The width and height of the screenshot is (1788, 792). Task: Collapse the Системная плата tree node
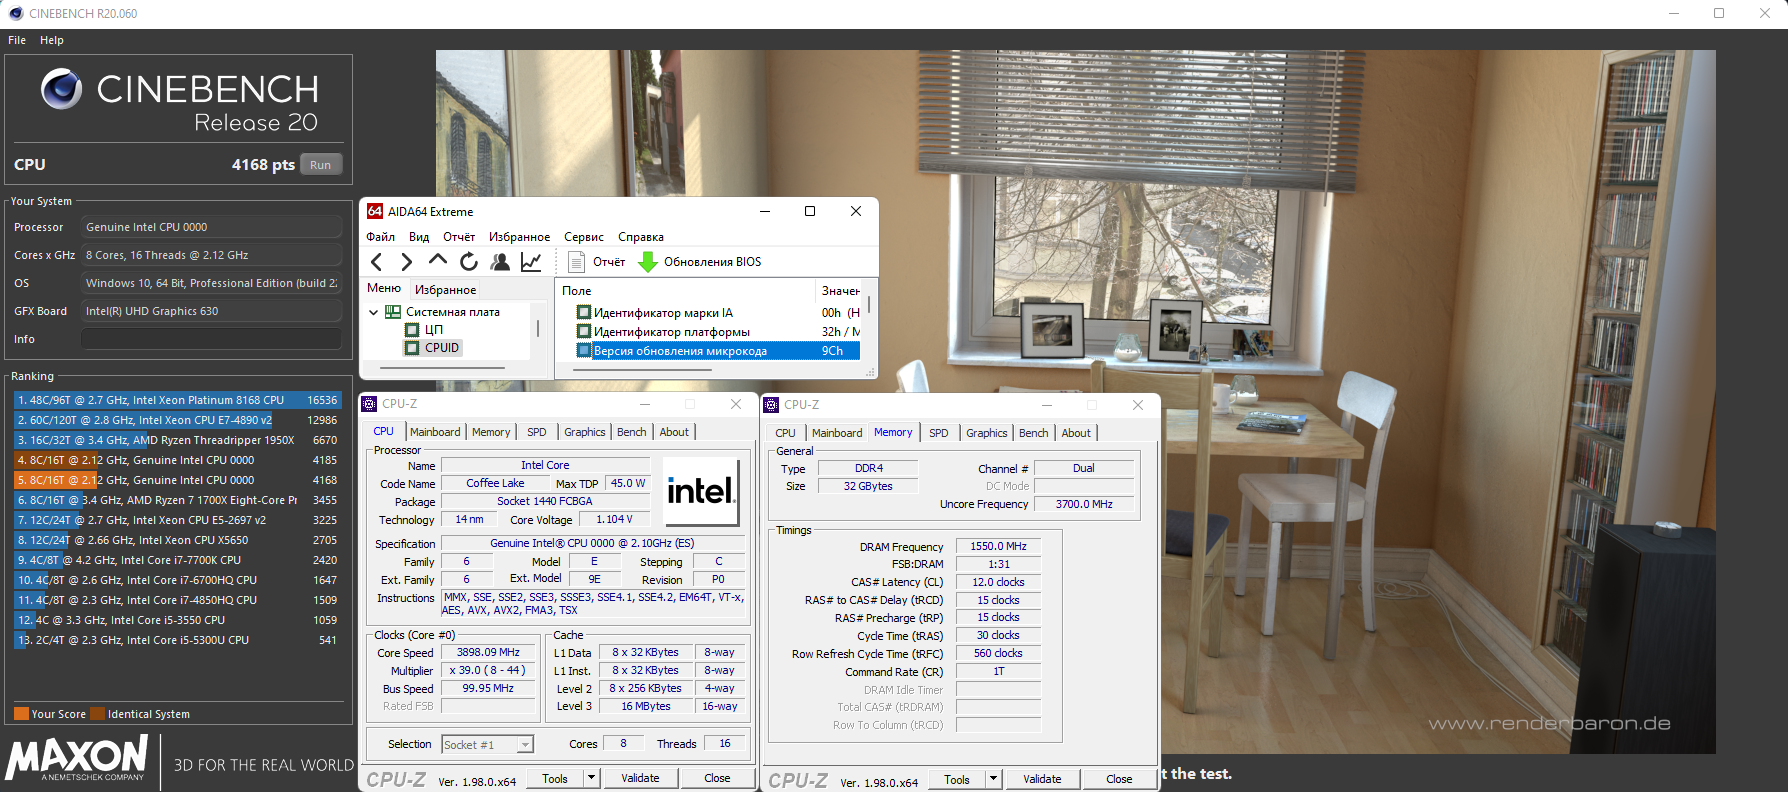tap(374, 312)
